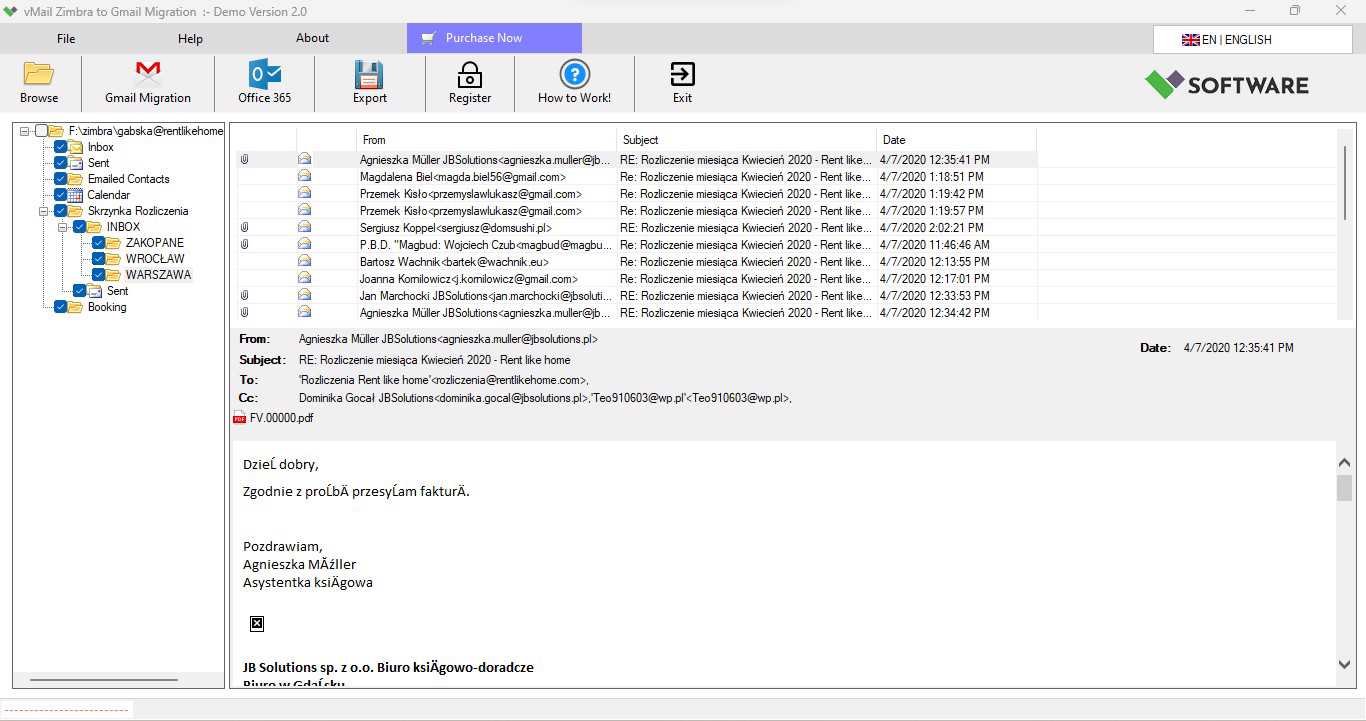Click paperclip icon on Sergiusz Koppel row

pyautogui.click(x=244, y=228)
